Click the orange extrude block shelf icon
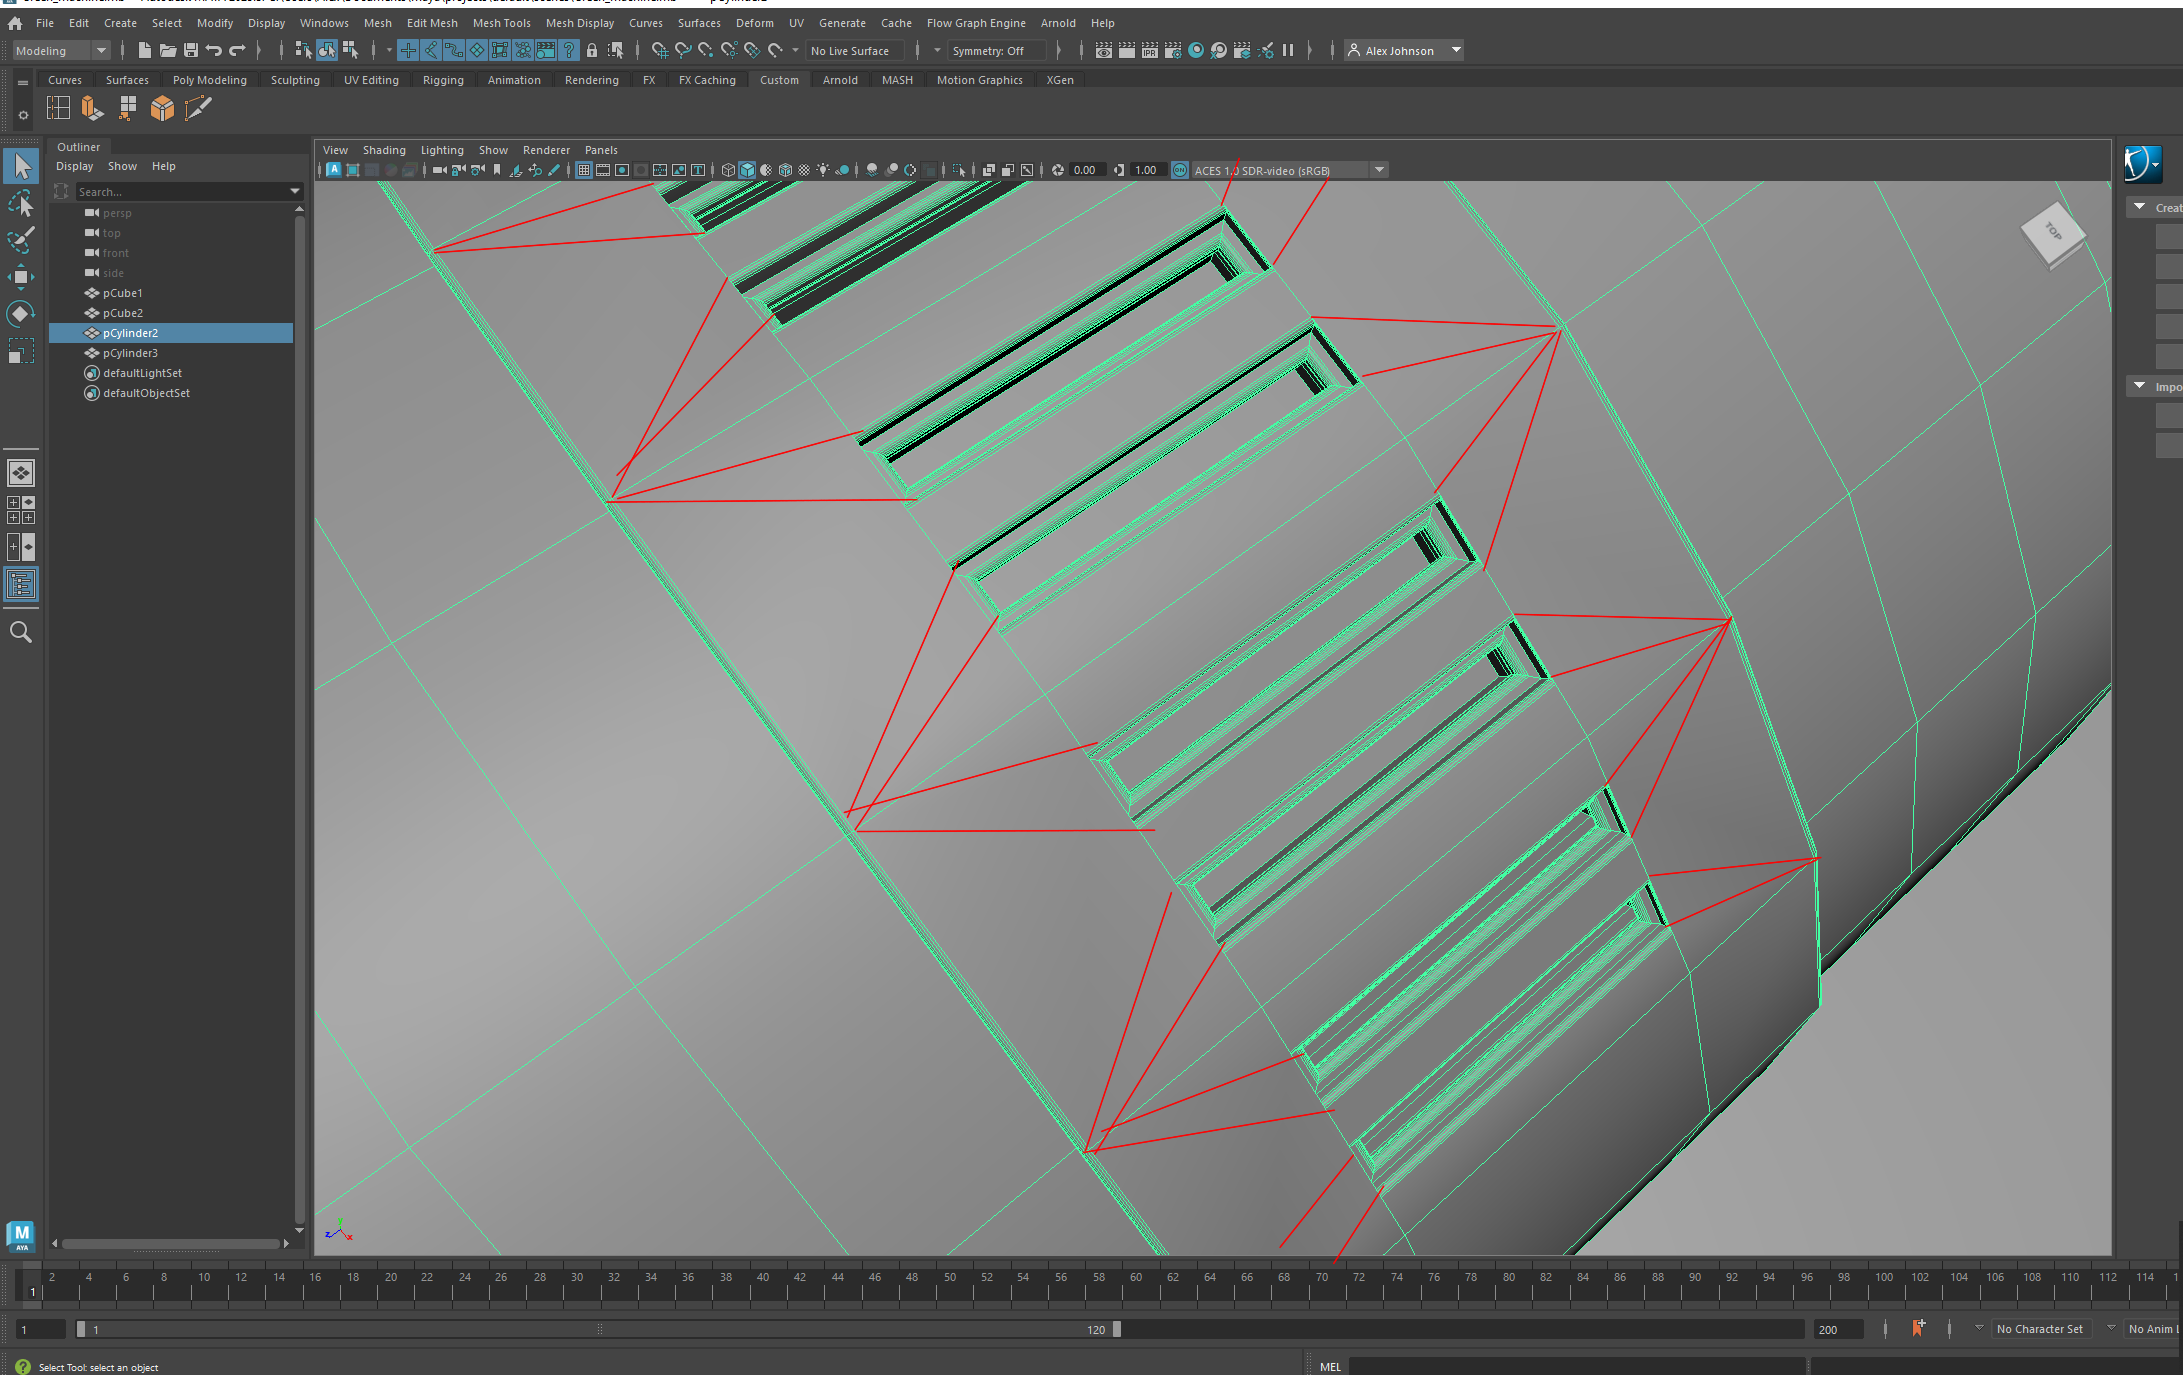The width and height of the screenshot is (2183, 1375). pyautogui.click(x=92, y=108)
